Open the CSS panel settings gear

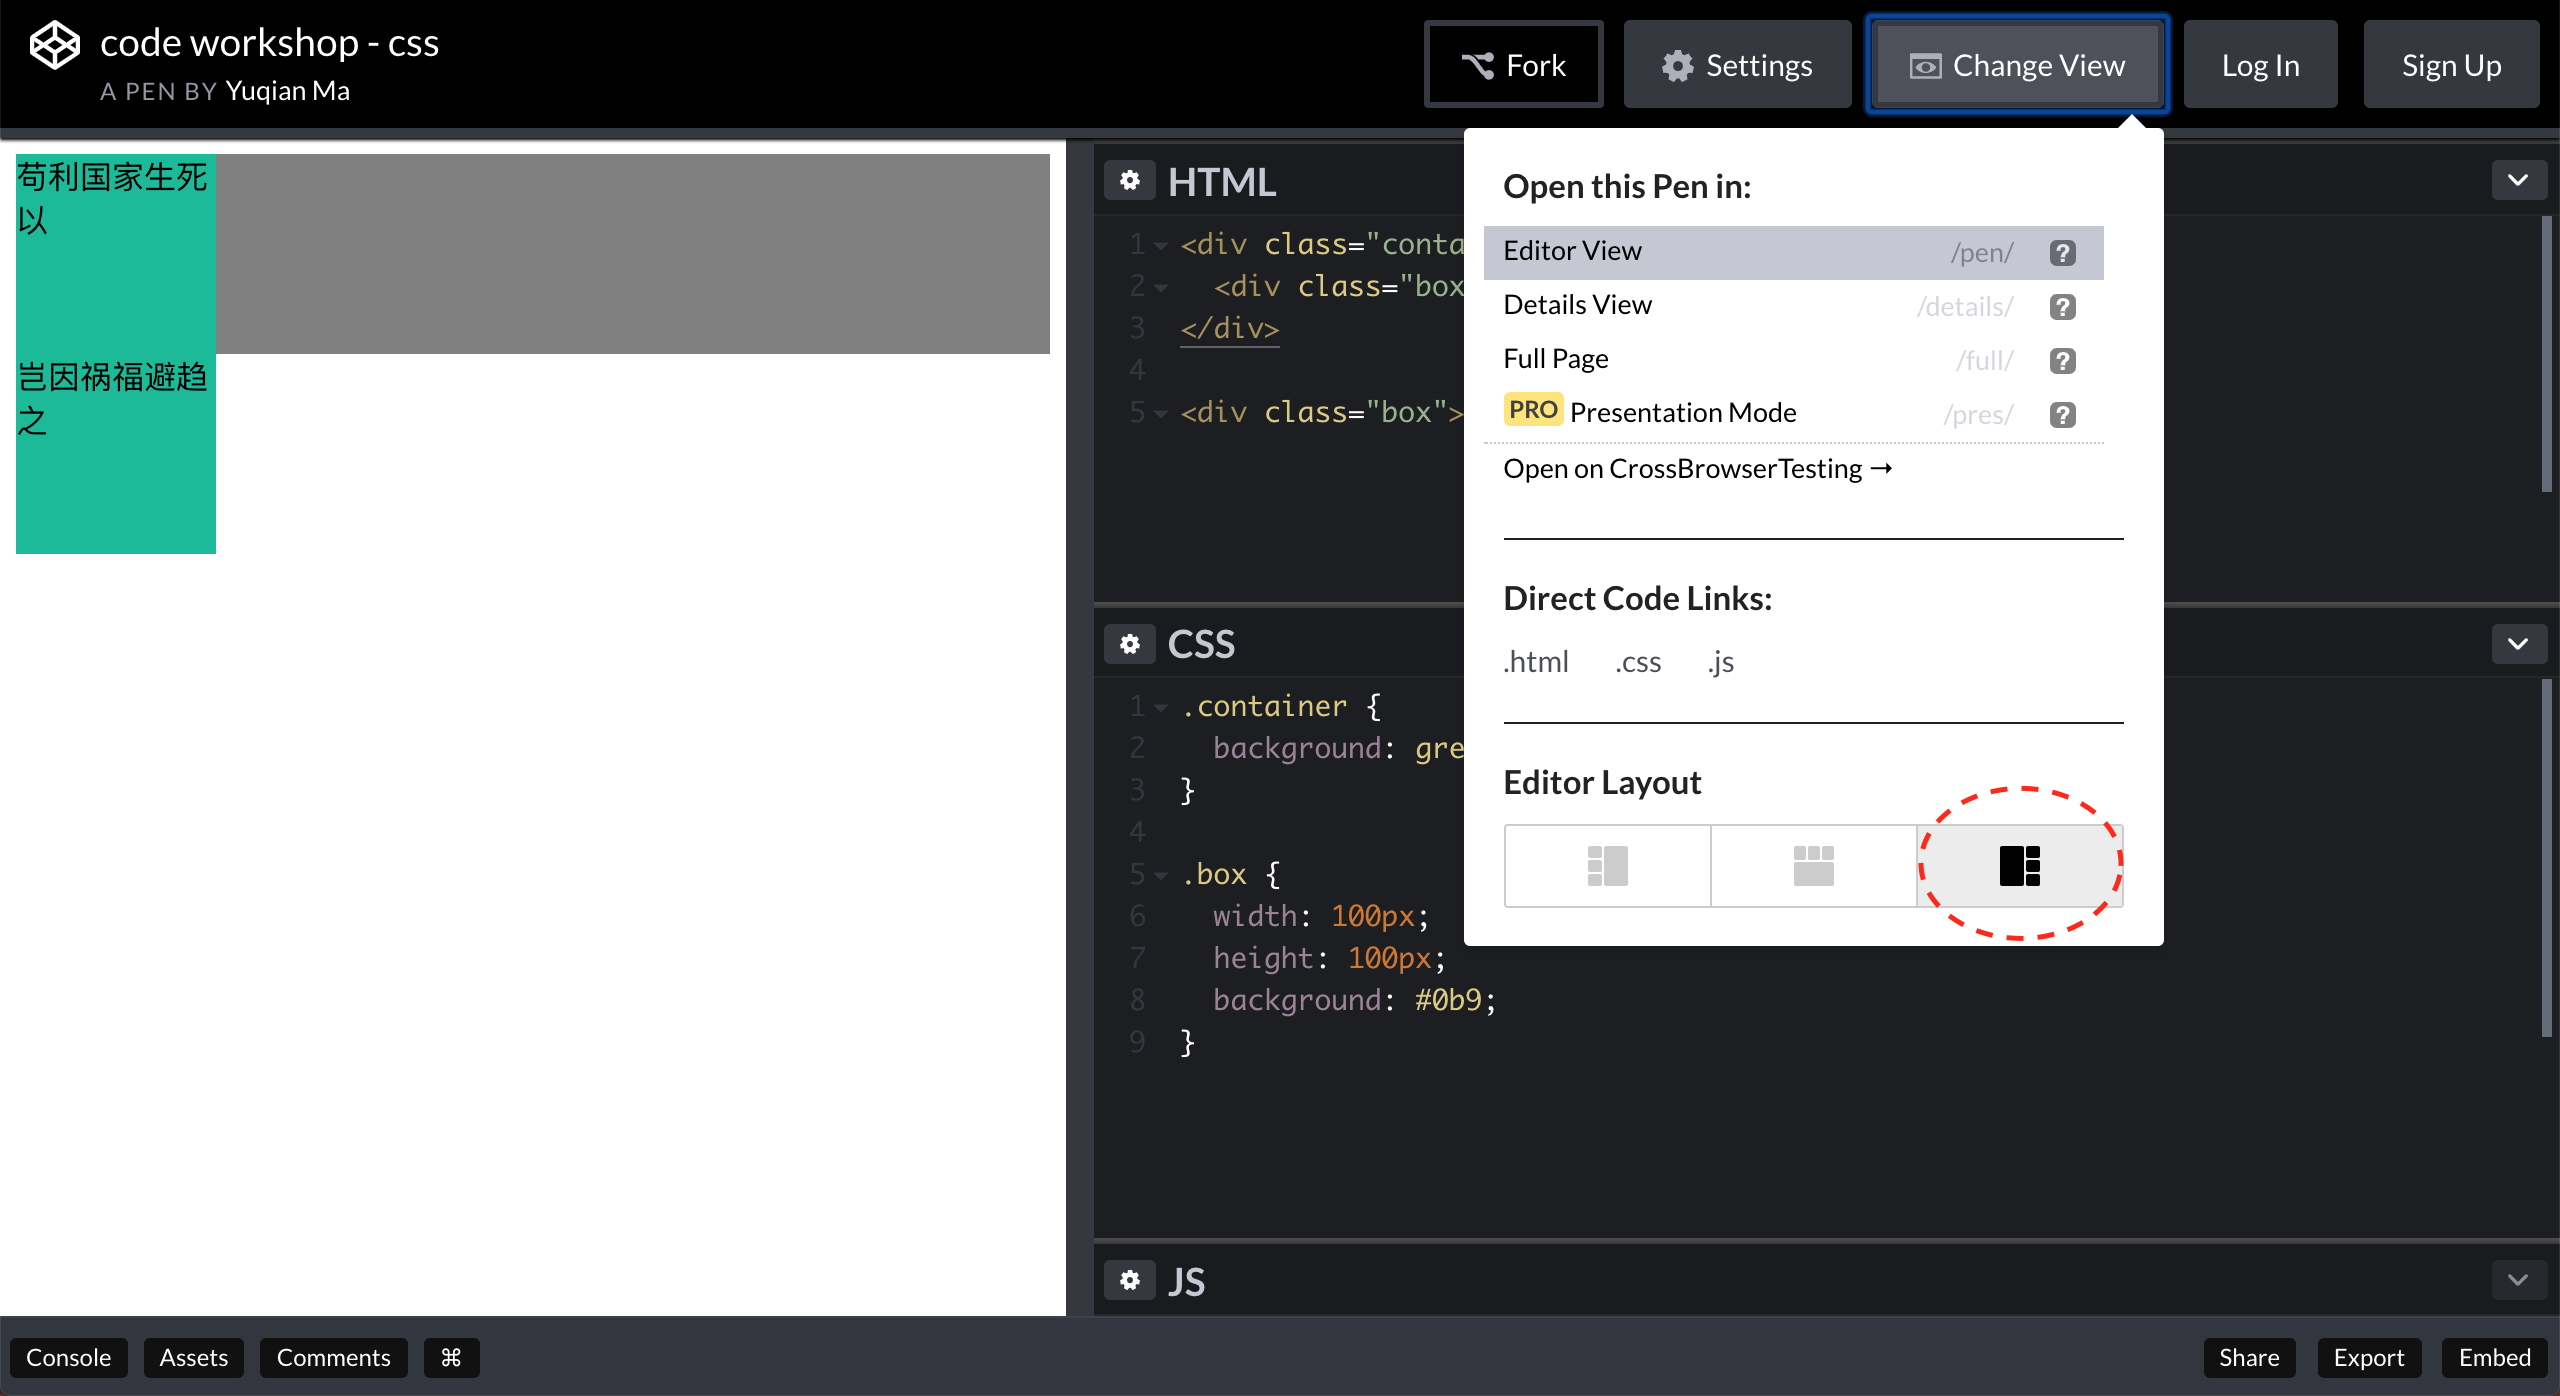[x=1130, y=644]
